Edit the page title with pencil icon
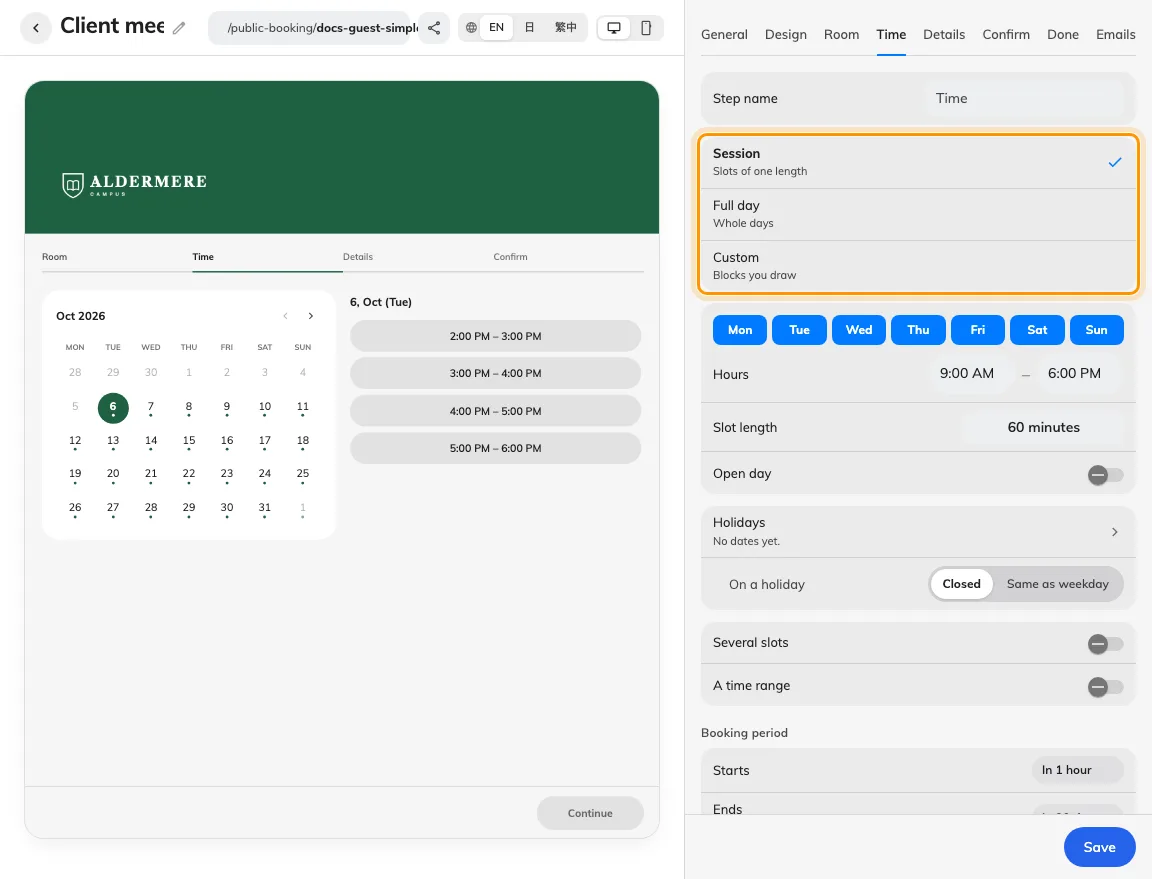 179,28
